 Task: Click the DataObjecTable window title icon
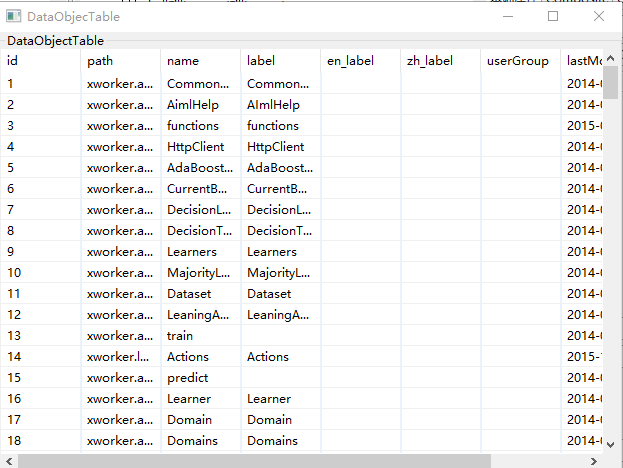[x=14, y=16]
